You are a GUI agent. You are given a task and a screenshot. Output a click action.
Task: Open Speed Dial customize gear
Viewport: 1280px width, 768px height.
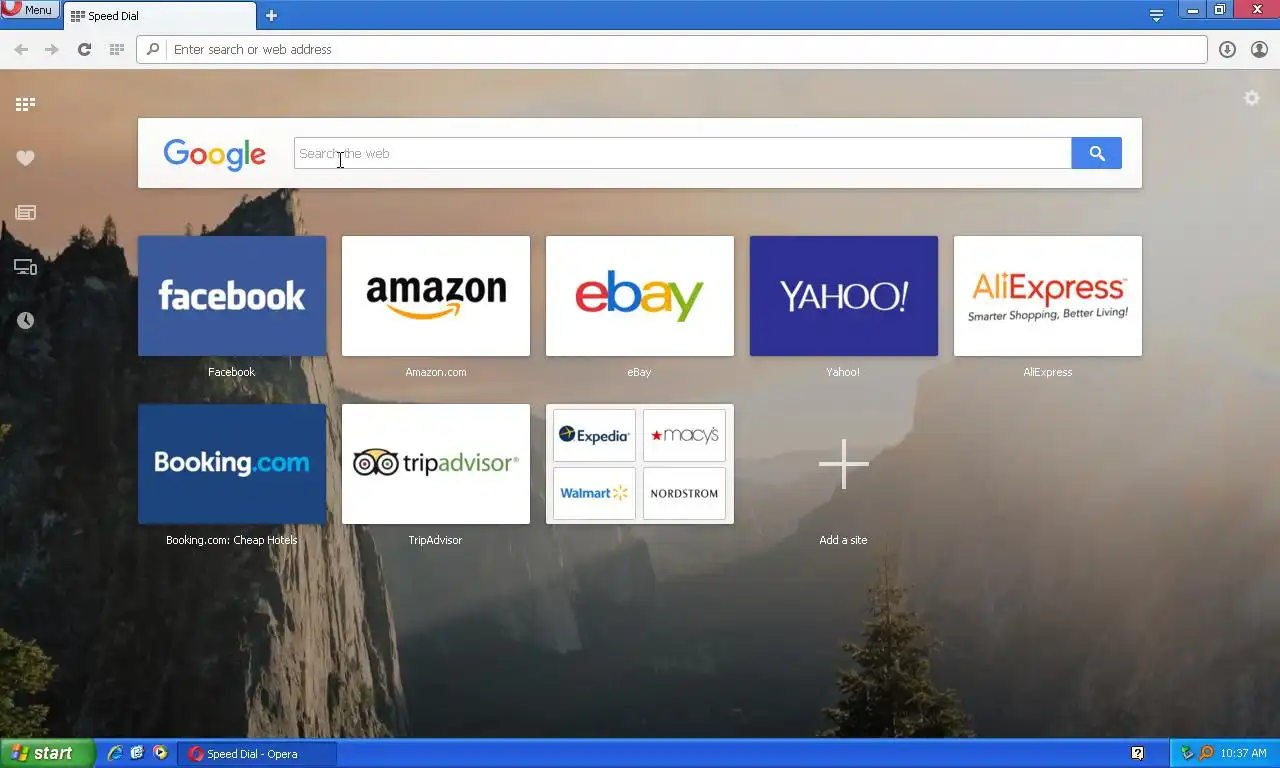(x=1251, y=98)
